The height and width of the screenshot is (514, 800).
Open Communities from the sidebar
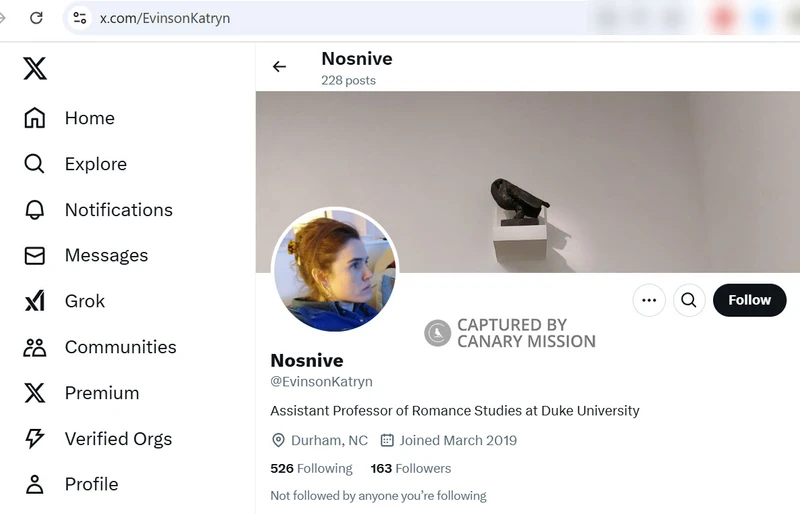click(x=100, y=347)
